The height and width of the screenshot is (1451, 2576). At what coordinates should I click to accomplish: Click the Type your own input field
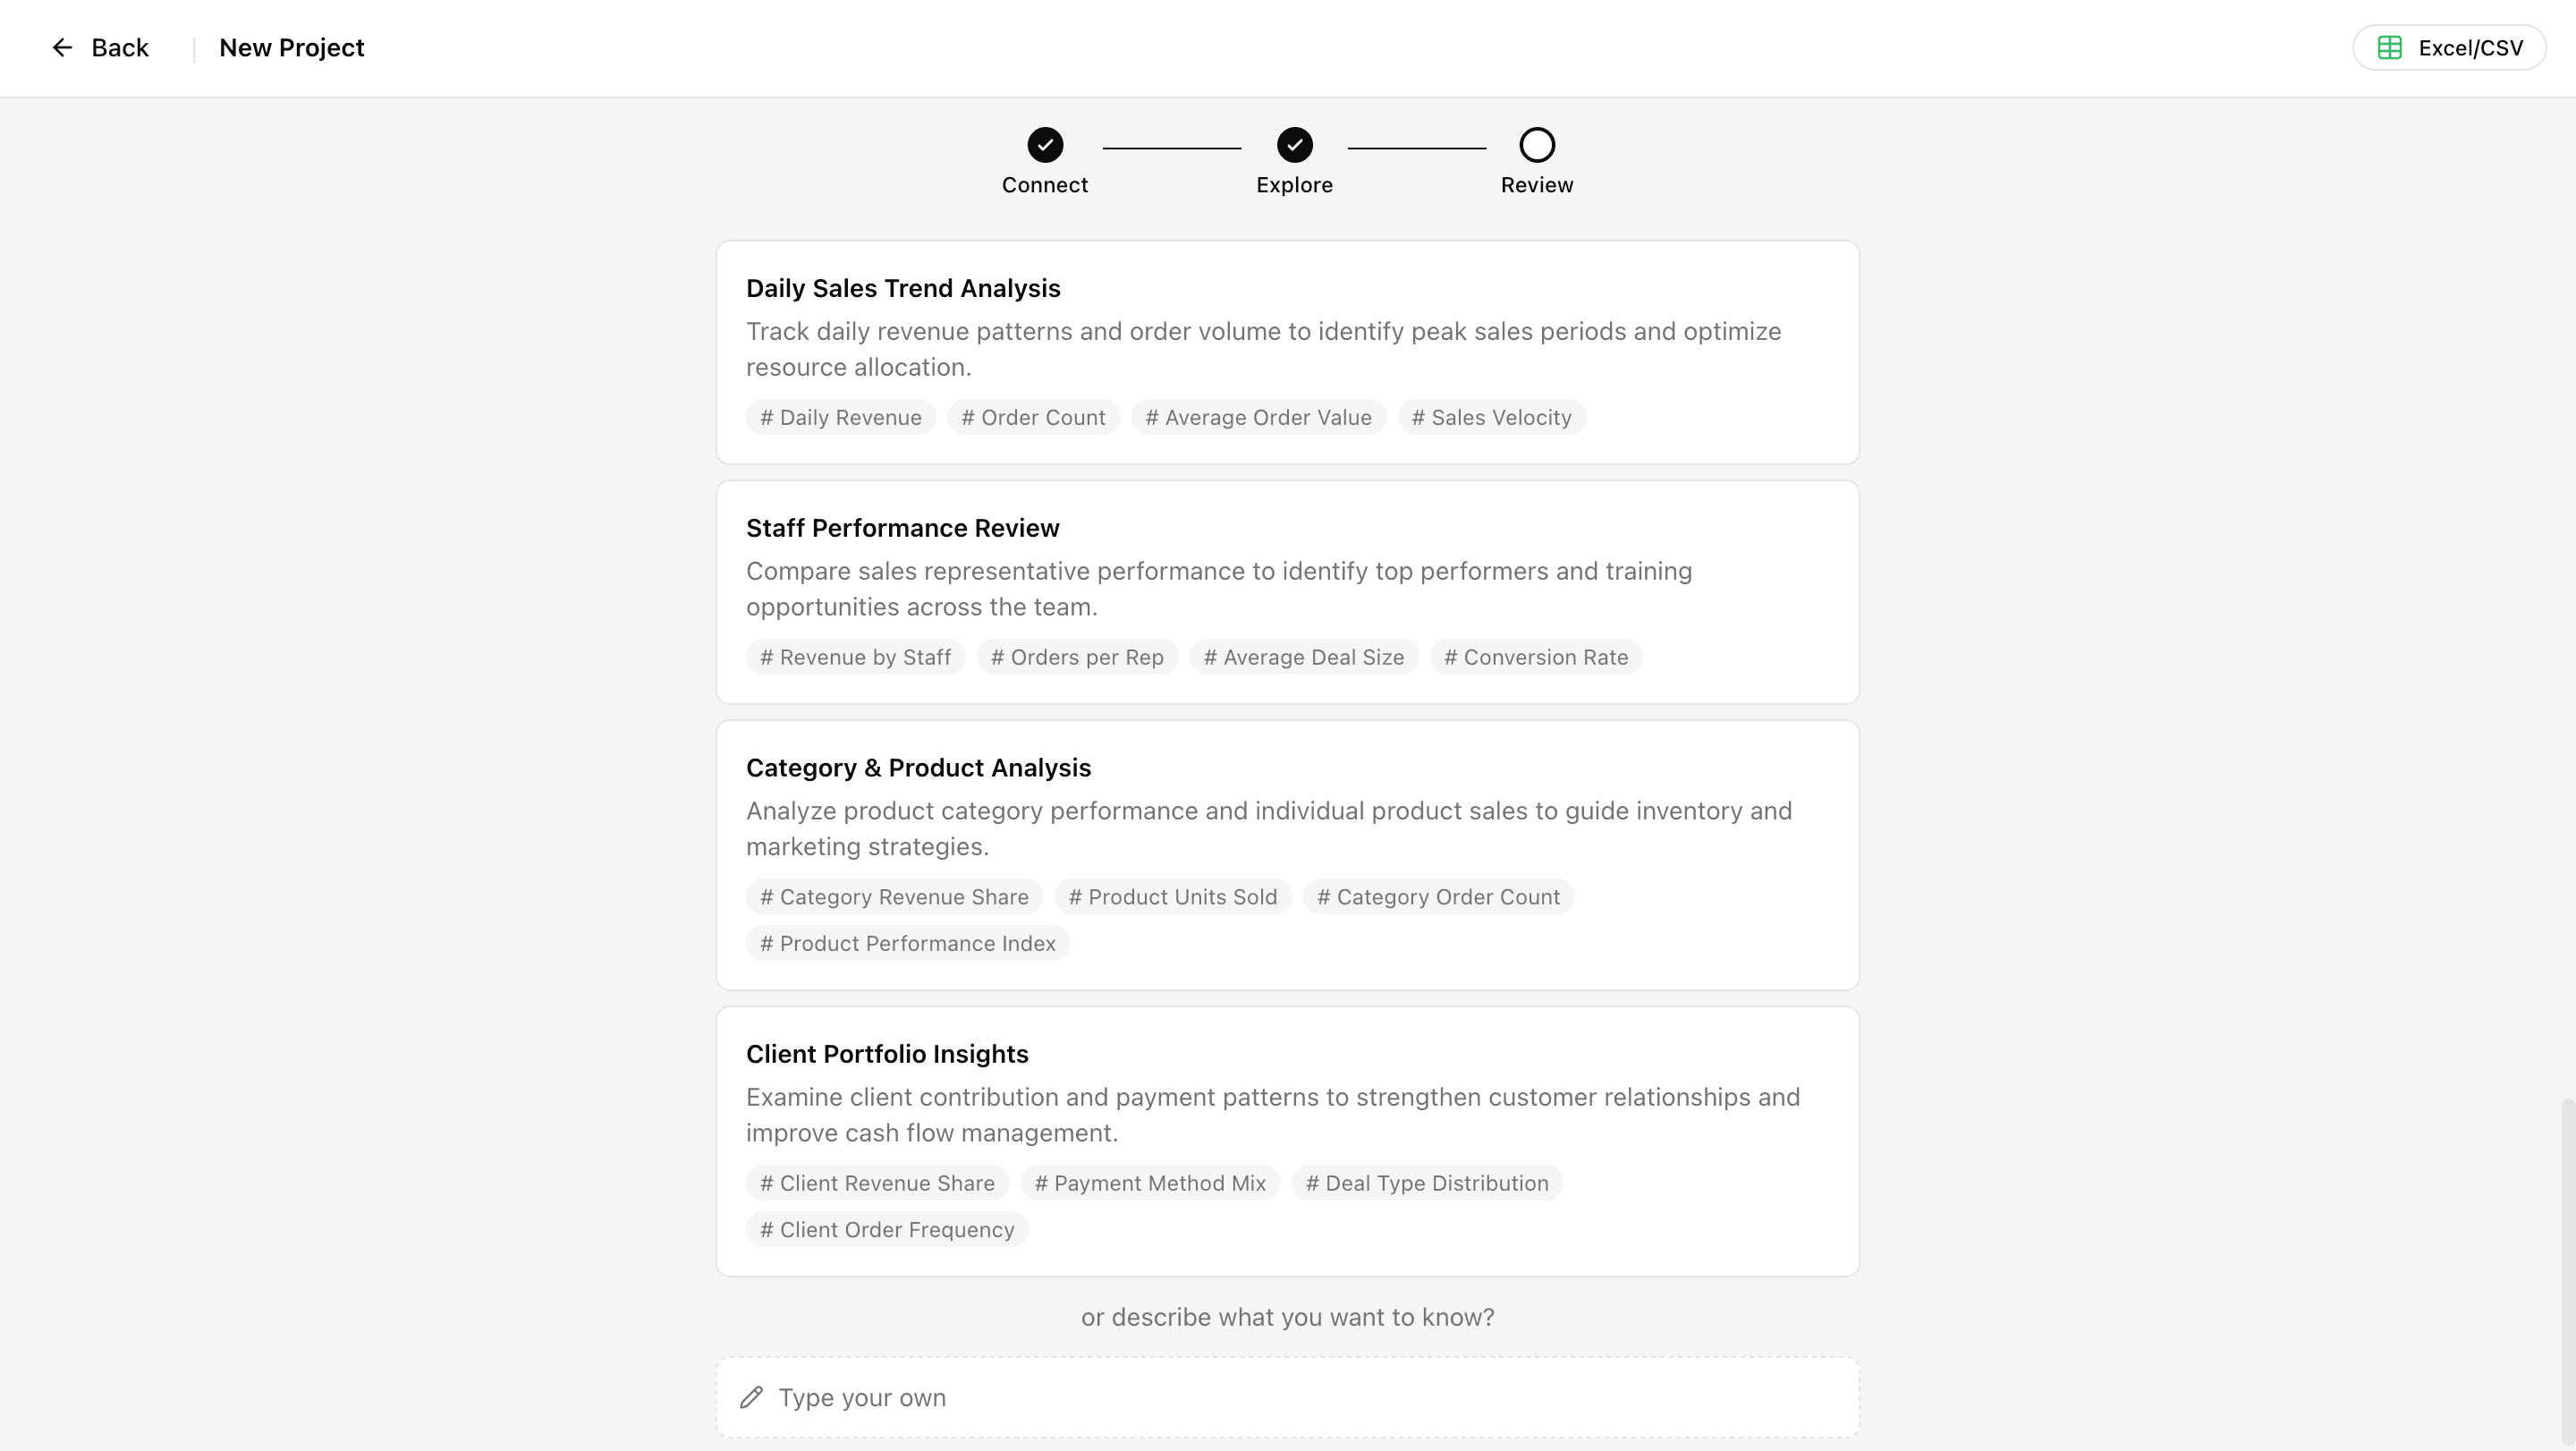tap(1287, 1397)
